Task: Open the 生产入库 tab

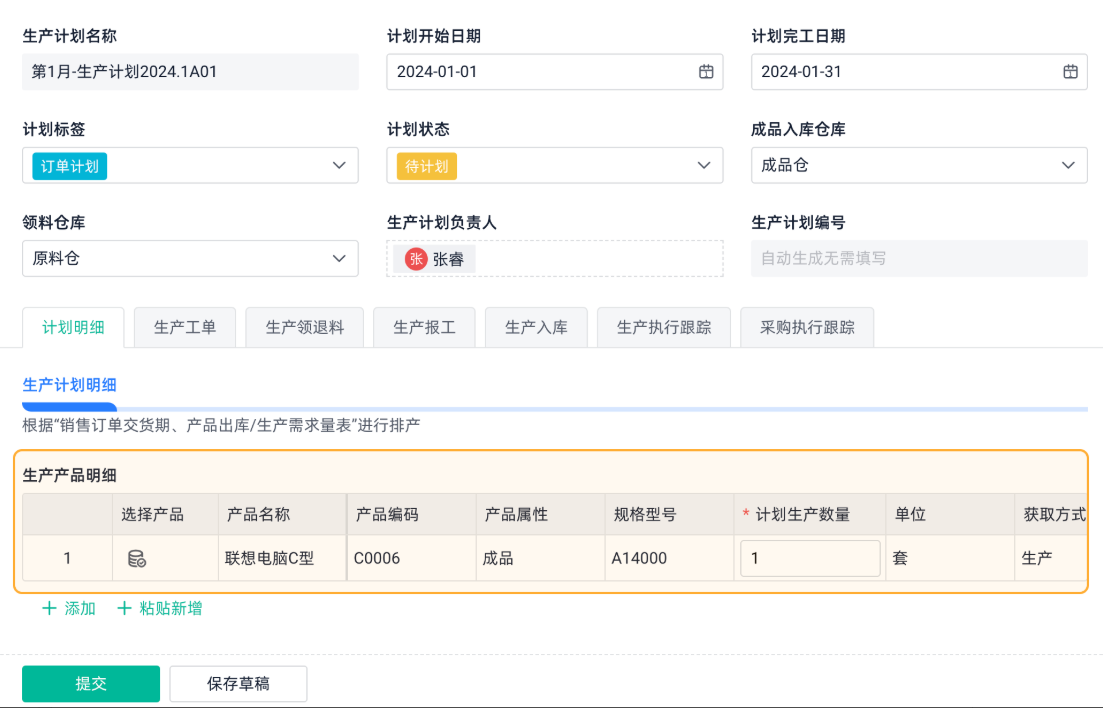Action: (537, 327)
